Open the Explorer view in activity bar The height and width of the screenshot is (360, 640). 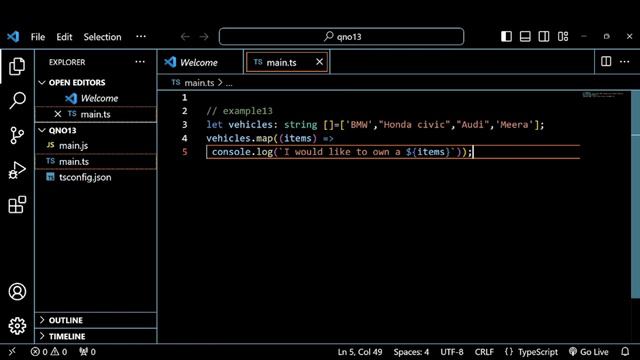click(17, 66)
